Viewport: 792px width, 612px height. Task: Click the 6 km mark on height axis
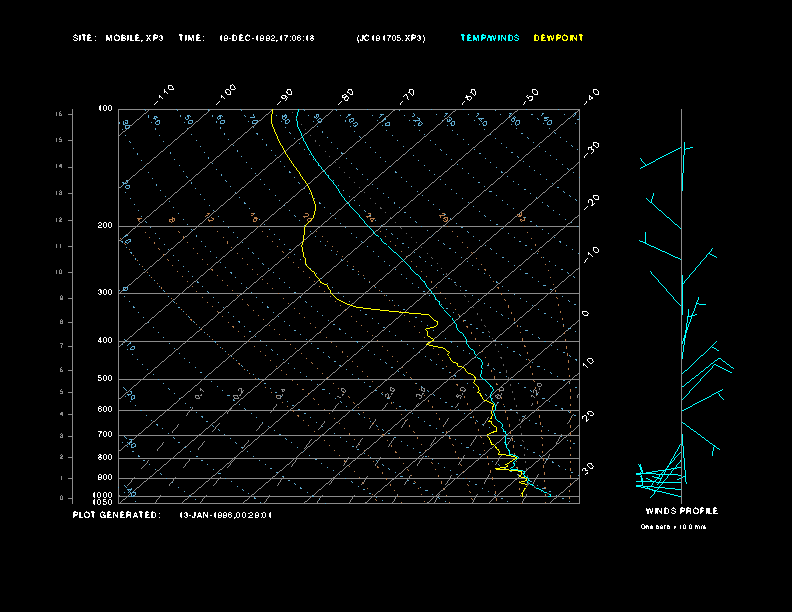pyautogui.click(x=62, y=370)
